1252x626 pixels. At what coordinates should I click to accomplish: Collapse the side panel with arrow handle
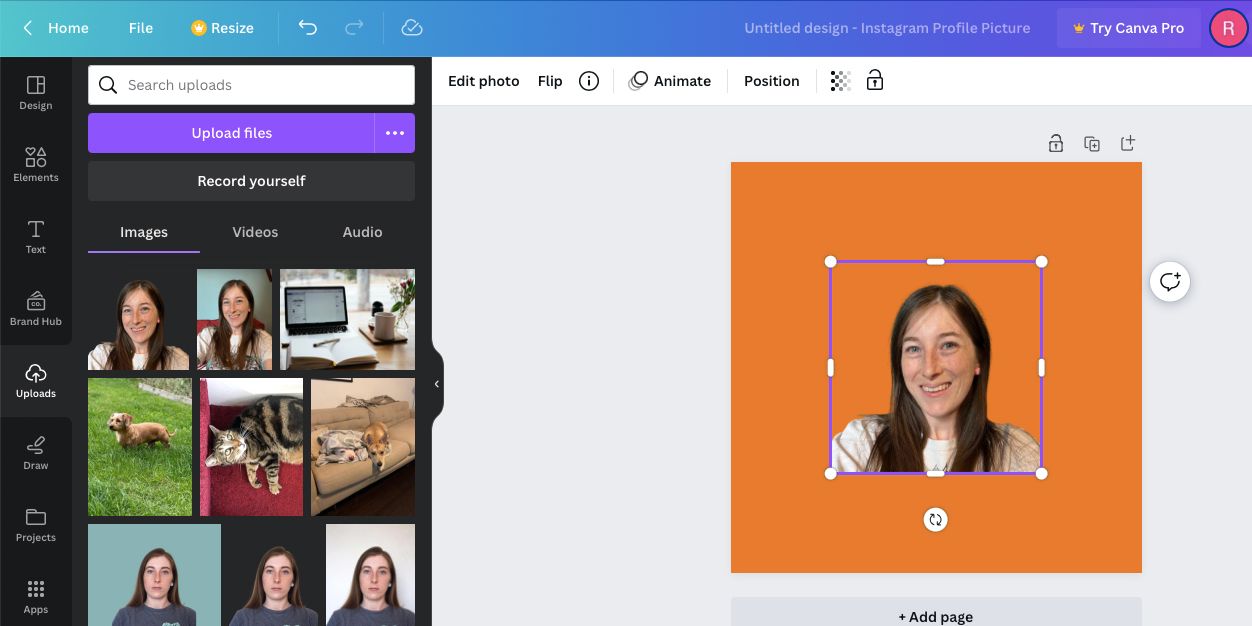click(x=436, y=384)
